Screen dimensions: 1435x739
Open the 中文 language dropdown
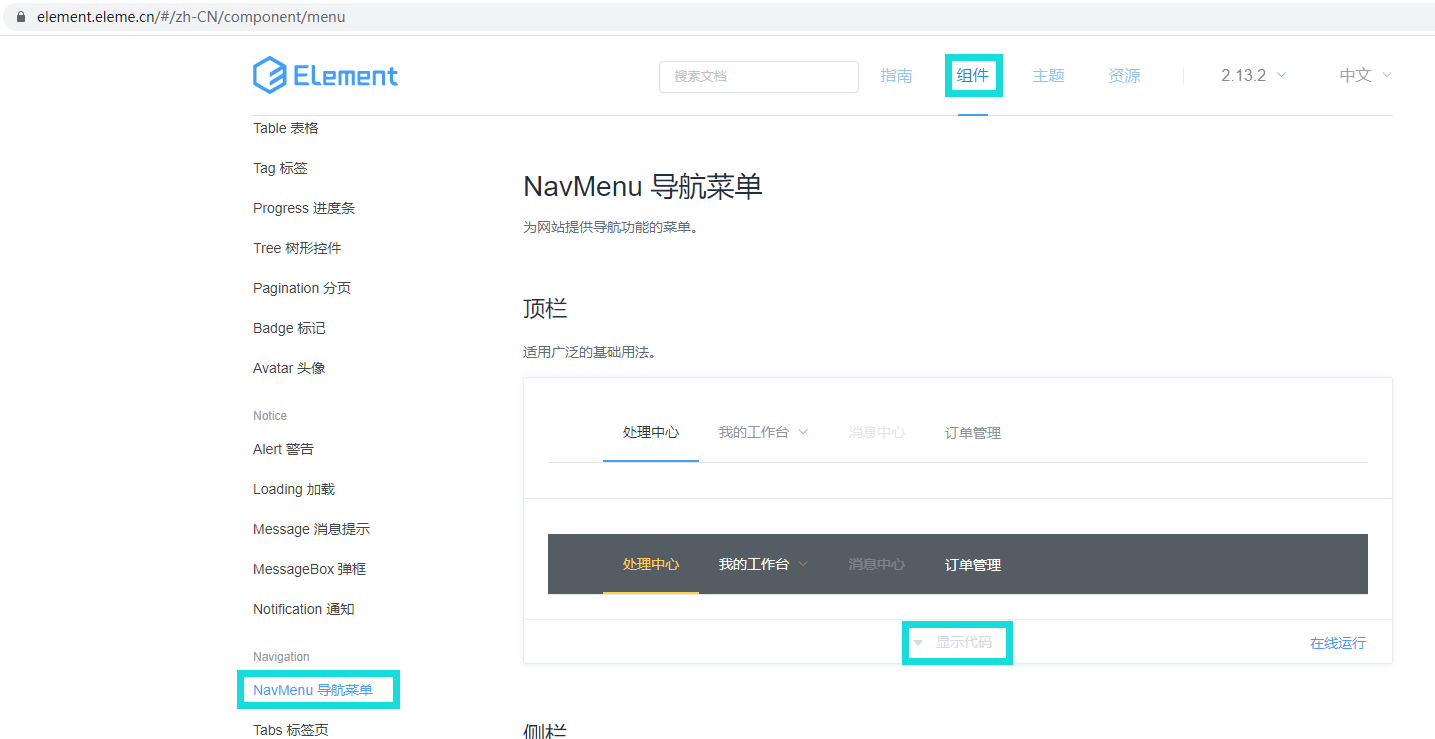1365,75
